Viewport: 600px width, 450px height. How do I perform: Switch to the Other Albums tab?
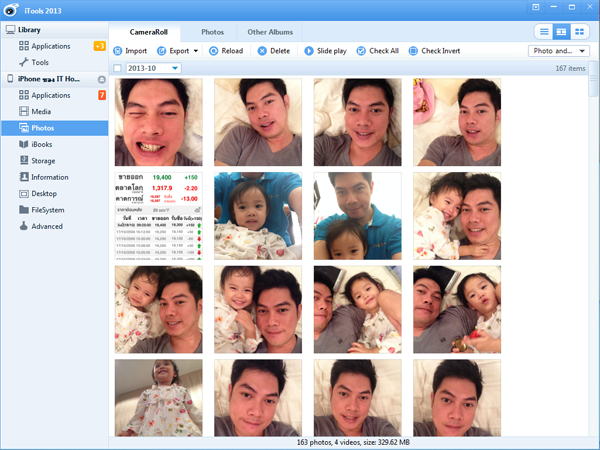click(x=272, y=32)
